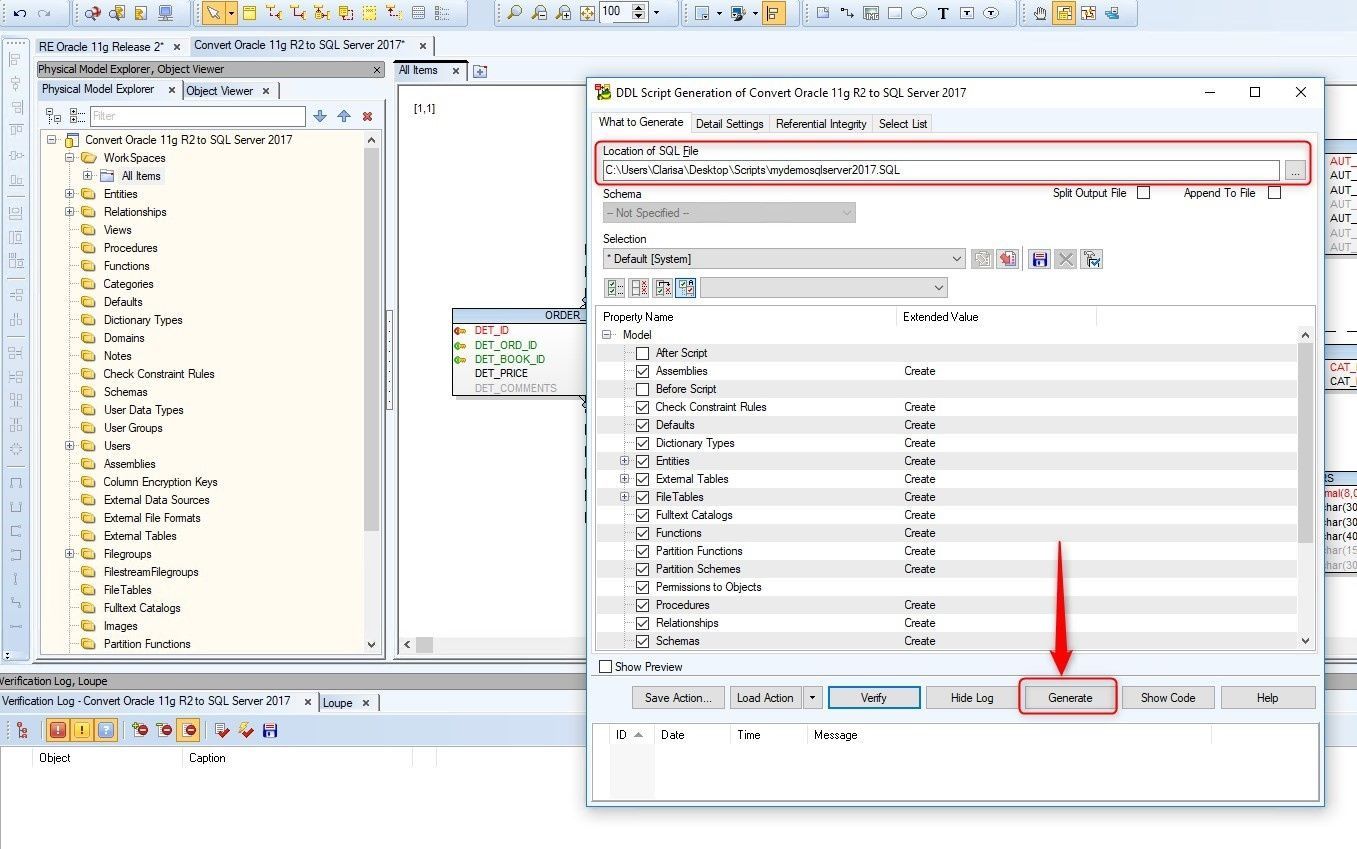Click the Generate button
Viewport: 1357px width, 849px height.
click(1069, 698)
